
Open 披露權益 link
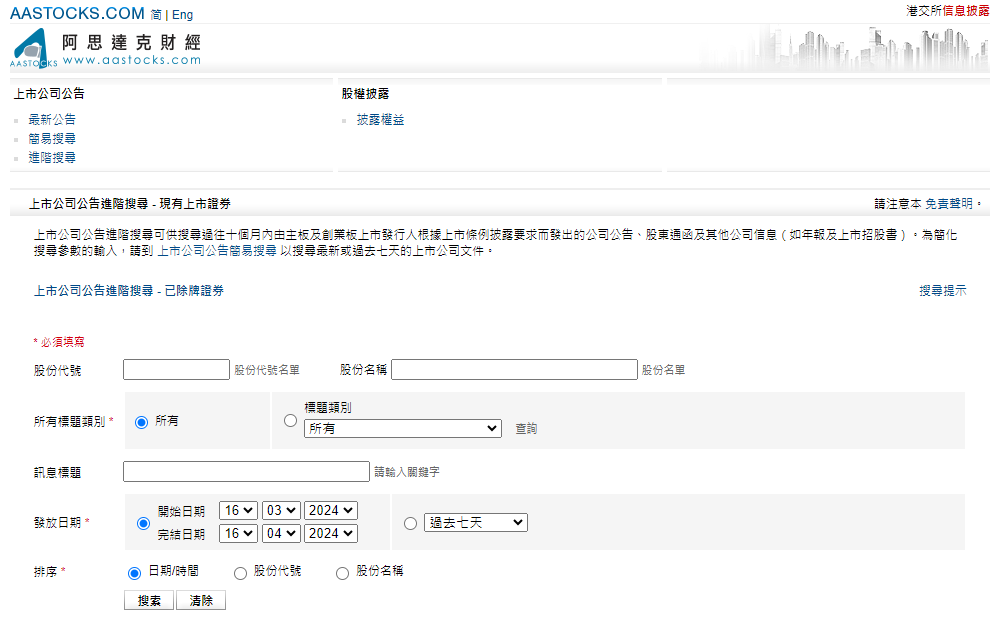(380, 120)
